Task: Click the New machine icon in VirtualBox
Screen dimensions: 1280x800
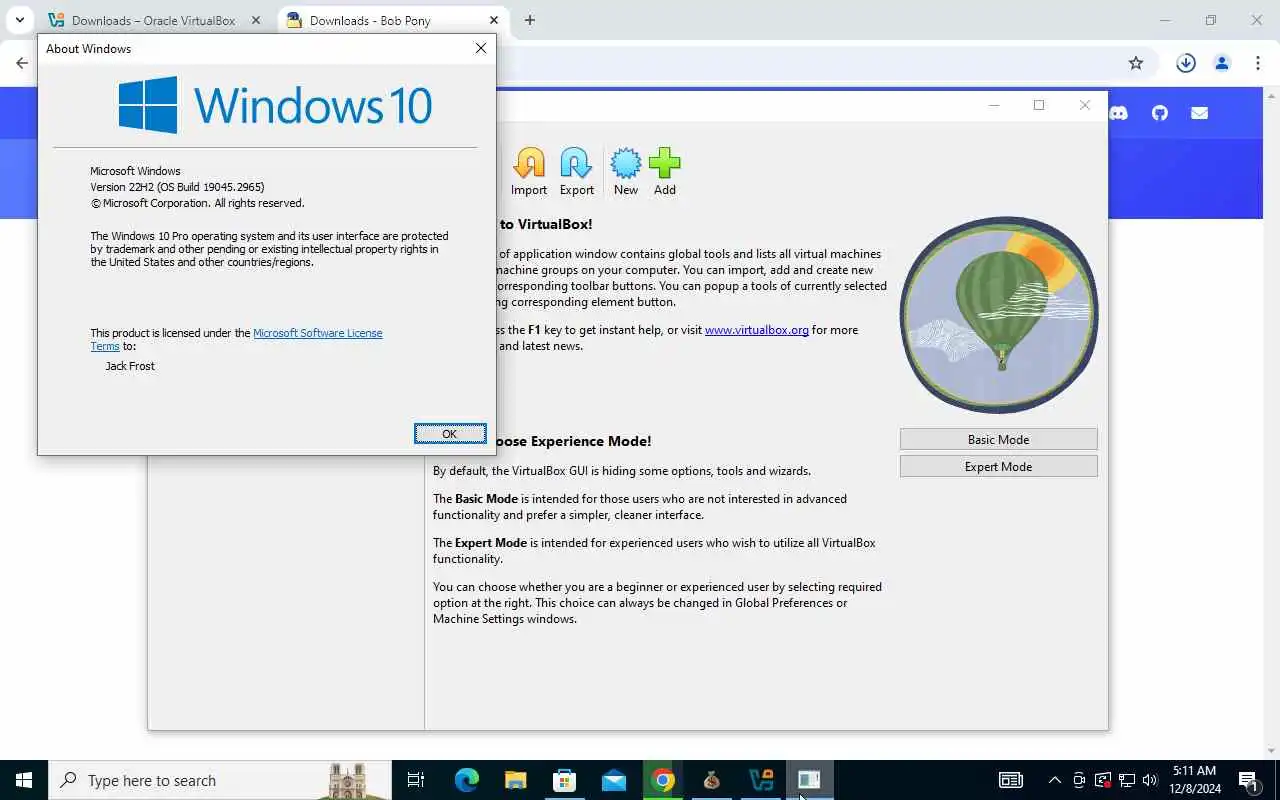Action: coord(626,171)
